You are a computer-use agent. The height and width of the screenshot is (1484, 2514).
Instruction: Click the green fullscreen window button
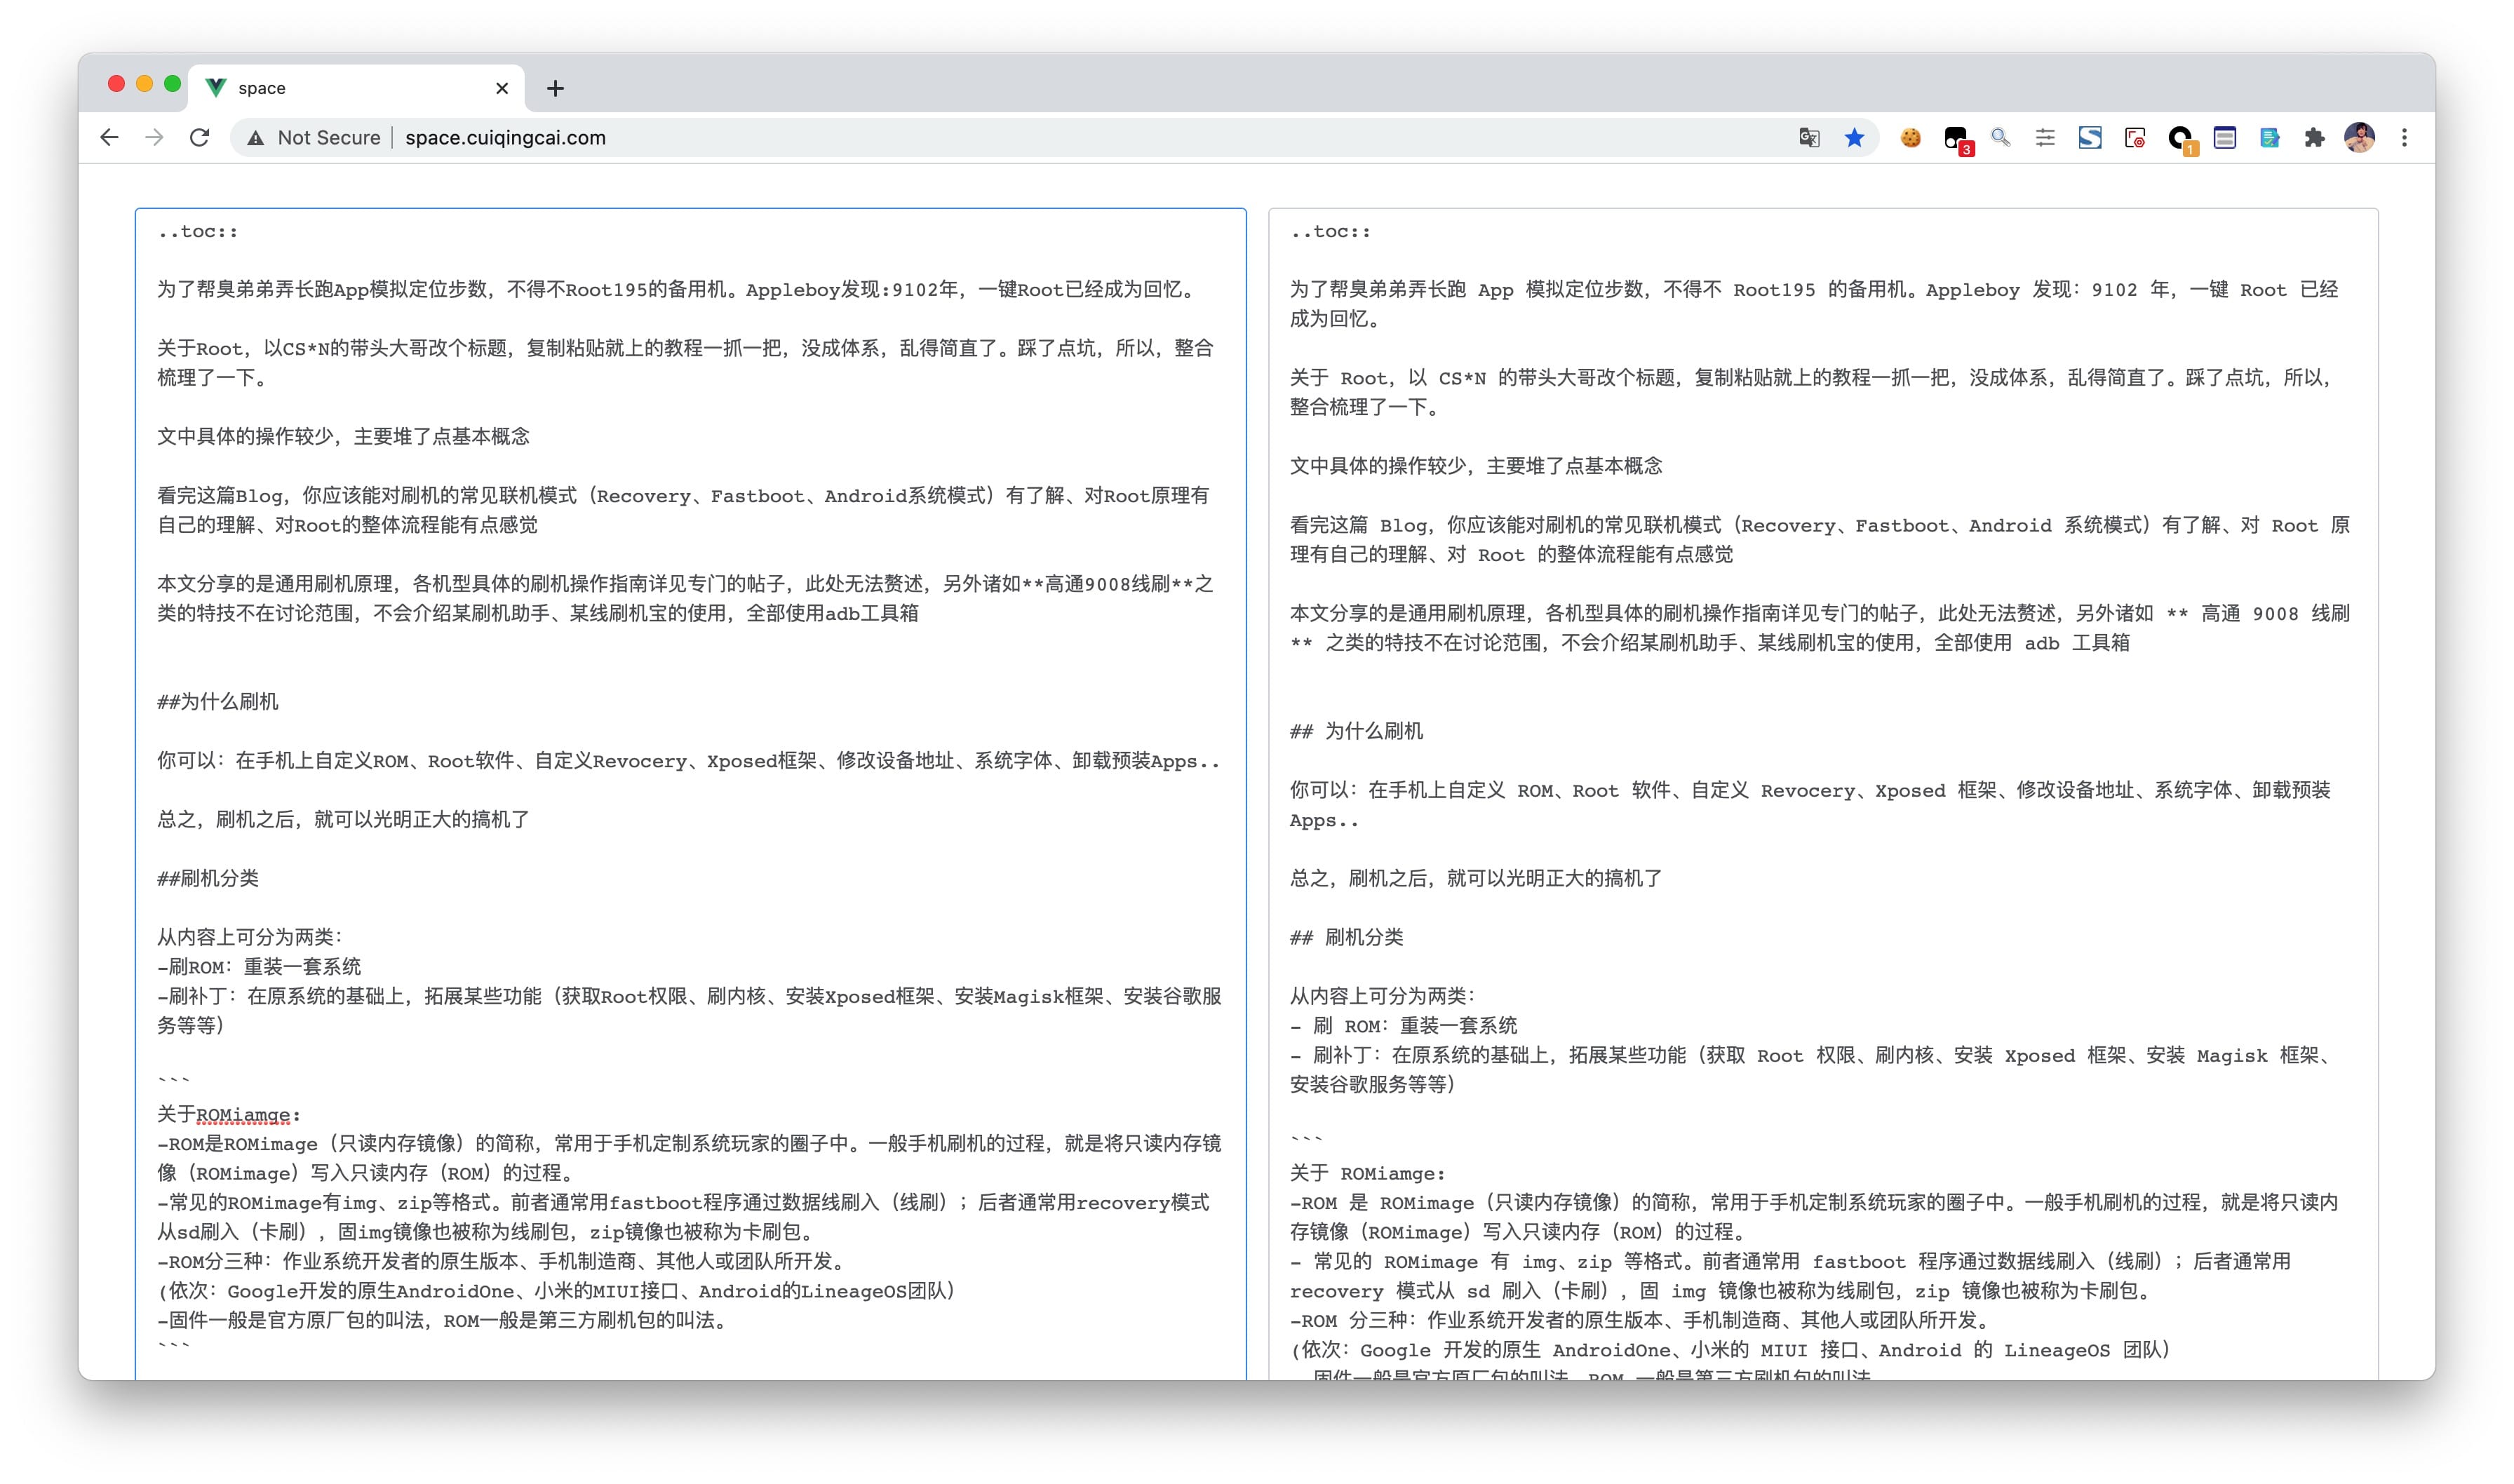(x=172, y=84)
